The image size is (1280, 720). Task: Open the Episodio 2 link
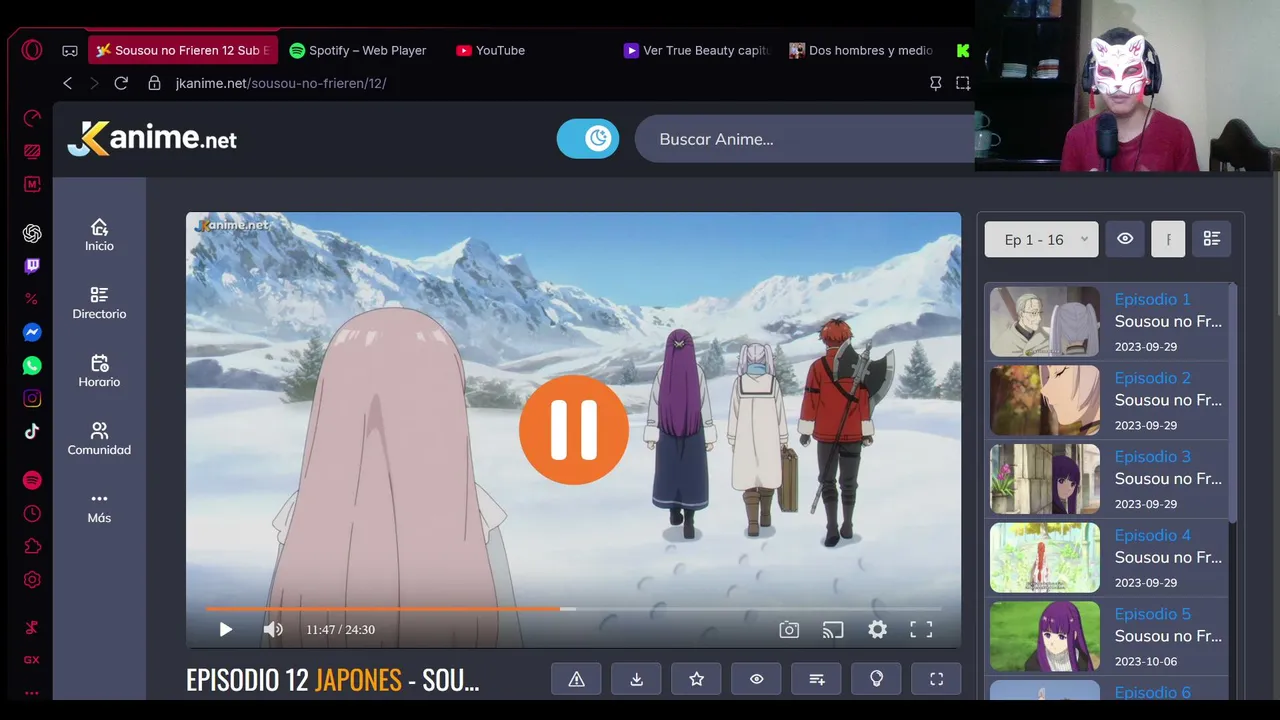click(1152, 378)
